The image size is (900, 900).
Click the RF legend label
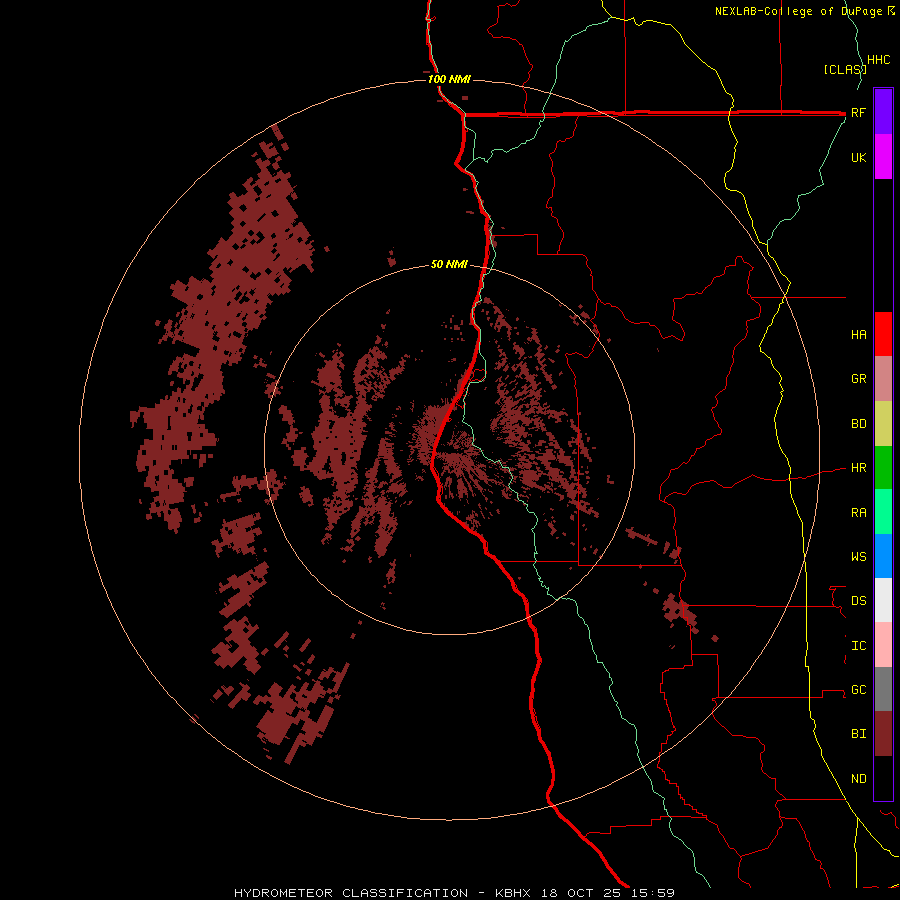858,112
